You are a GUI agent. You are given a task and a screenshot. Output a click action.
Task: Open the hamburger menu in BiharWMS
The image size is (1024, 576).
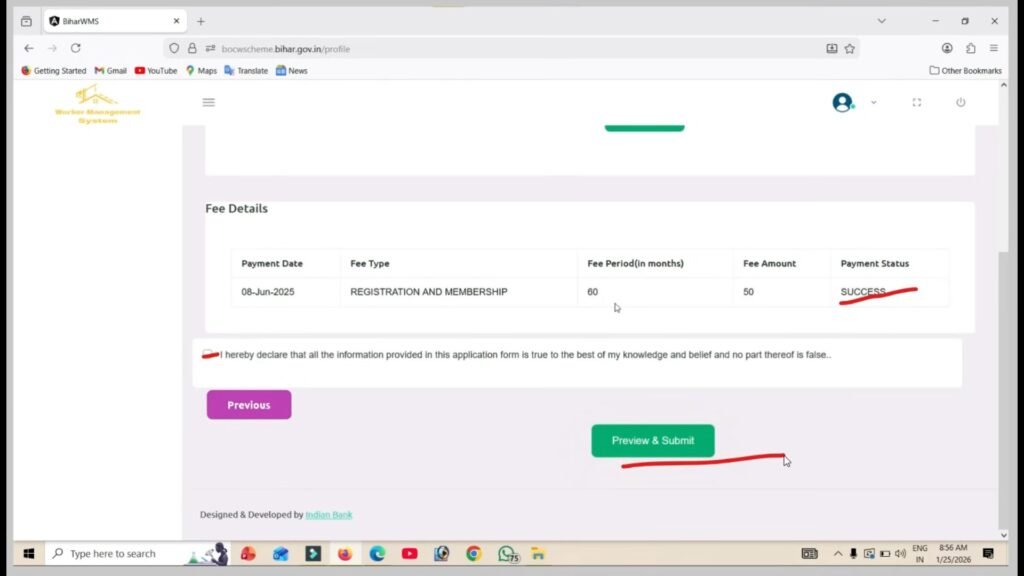pos(208,102)
